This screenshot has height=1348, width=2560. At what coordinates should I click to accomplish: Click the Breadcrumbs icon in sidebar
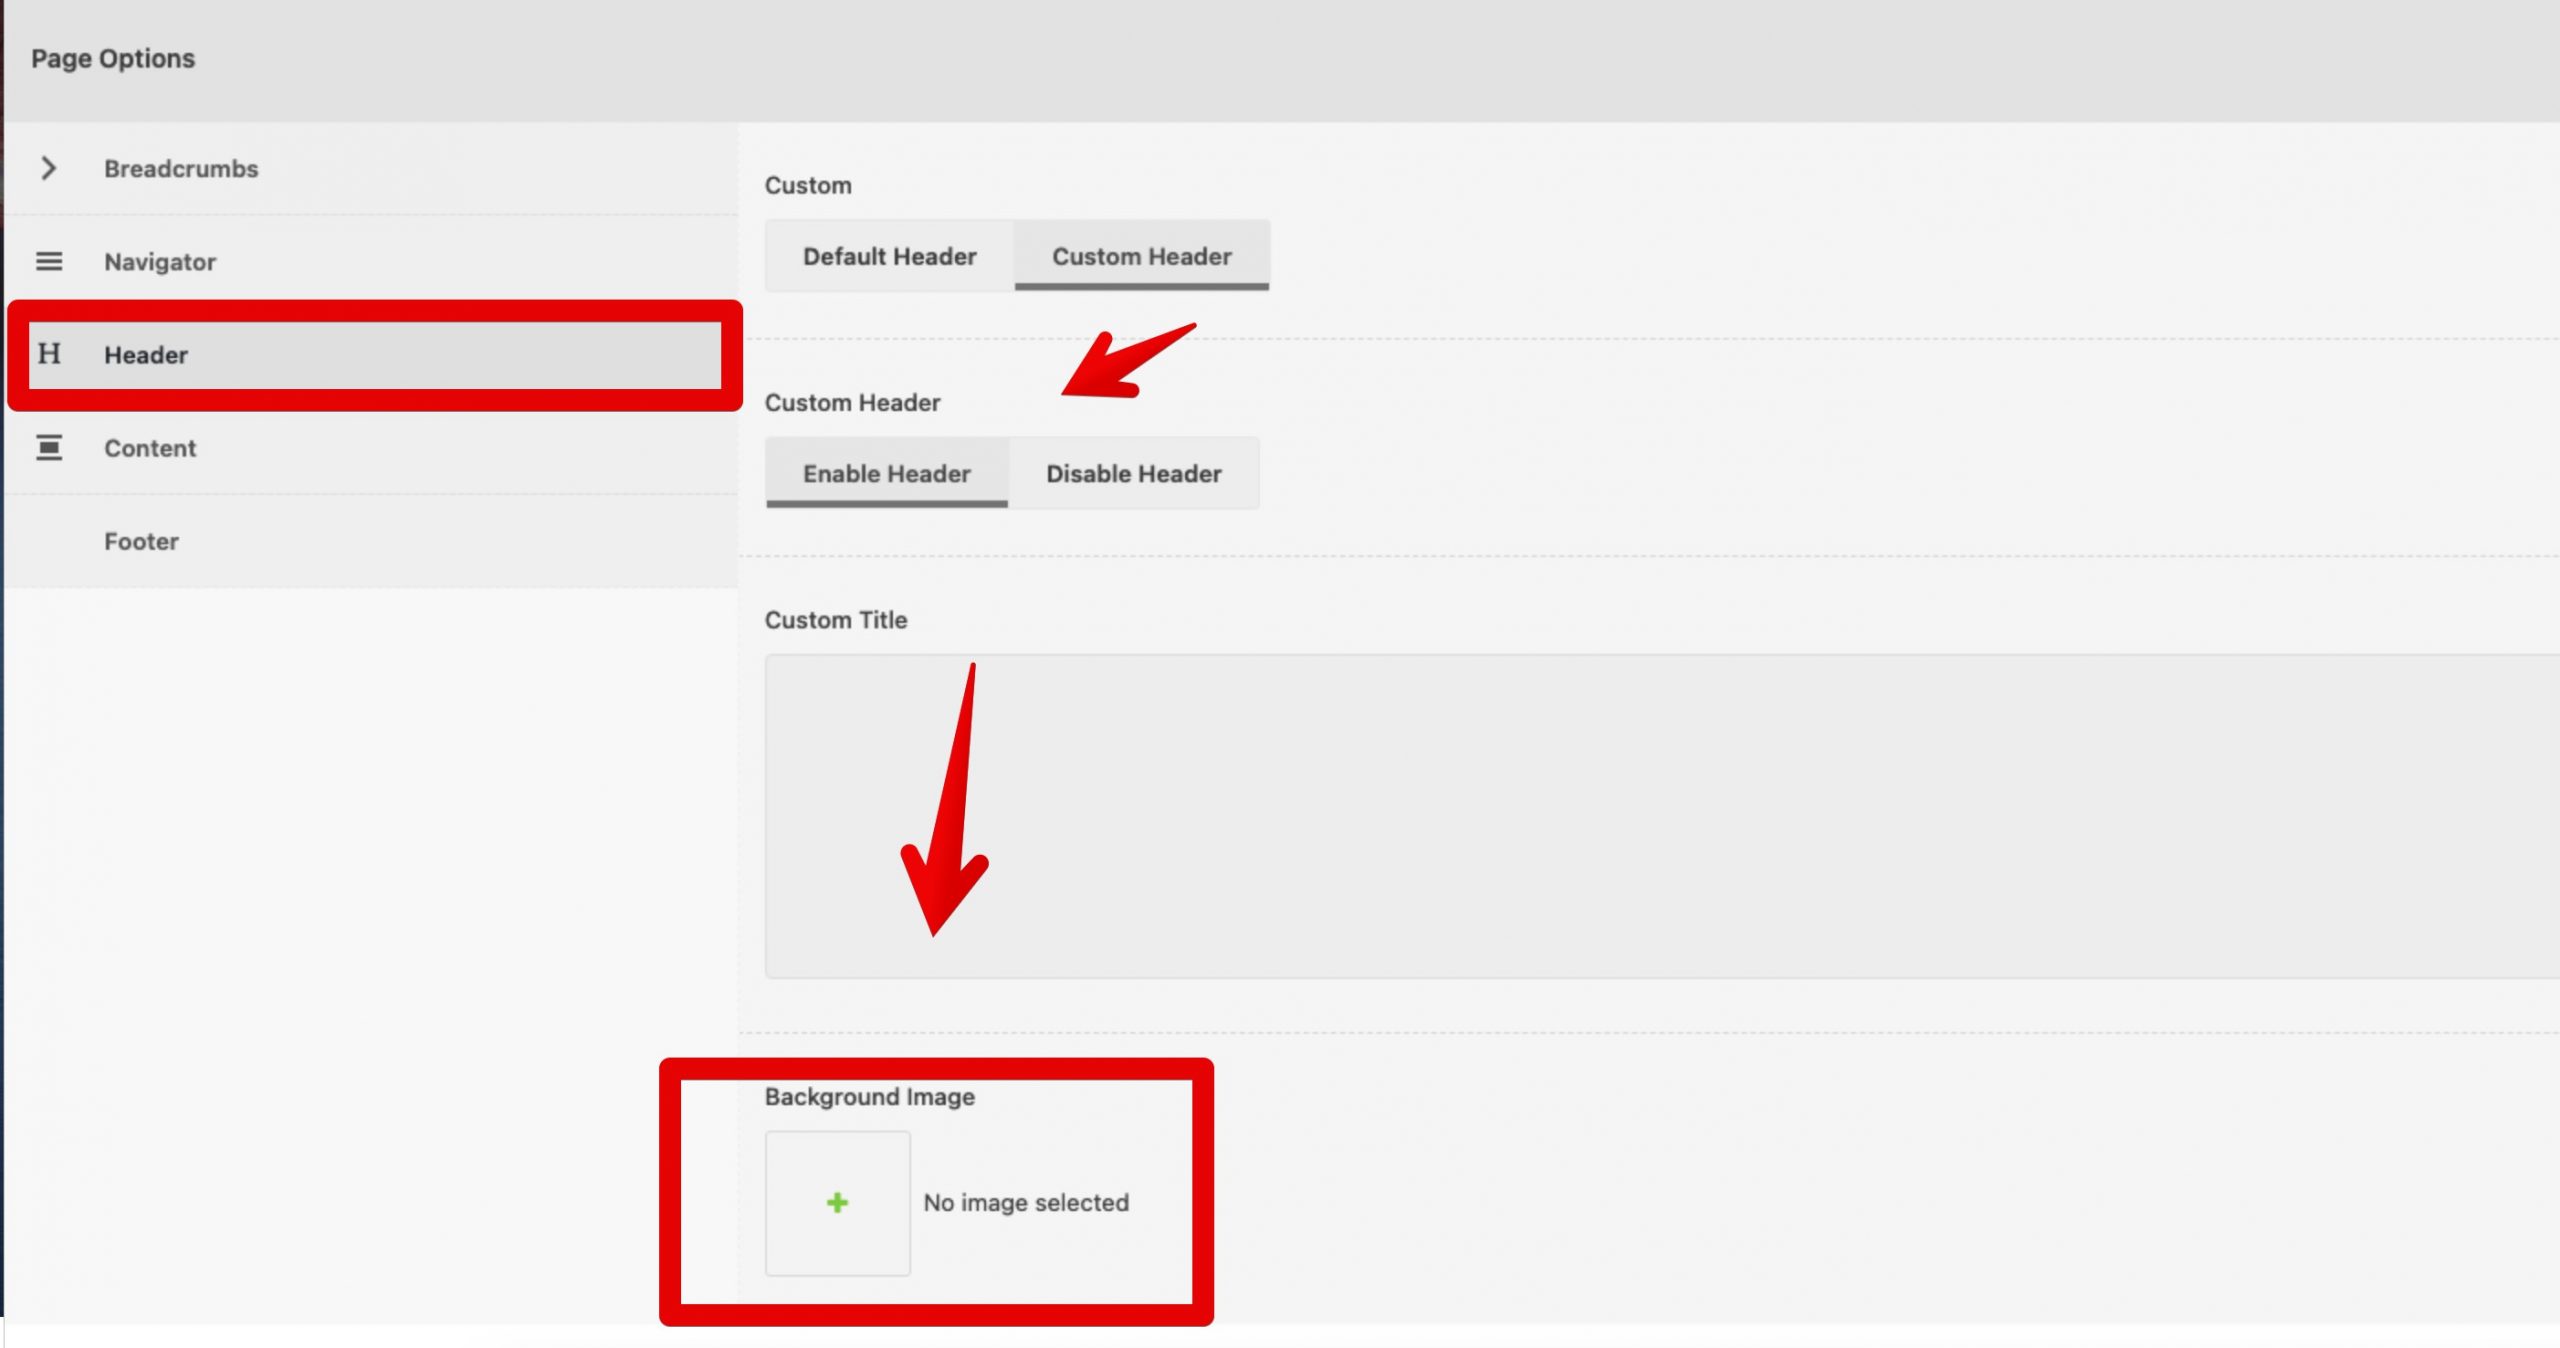47,168
